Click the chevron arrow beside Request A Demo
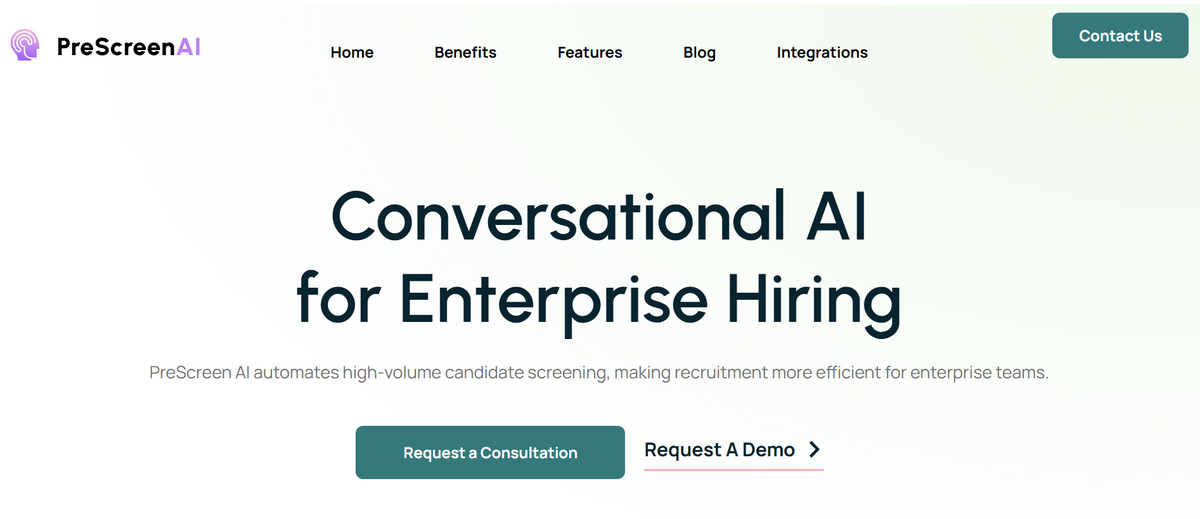The image size is (1200, 519). tap(814, 450)
